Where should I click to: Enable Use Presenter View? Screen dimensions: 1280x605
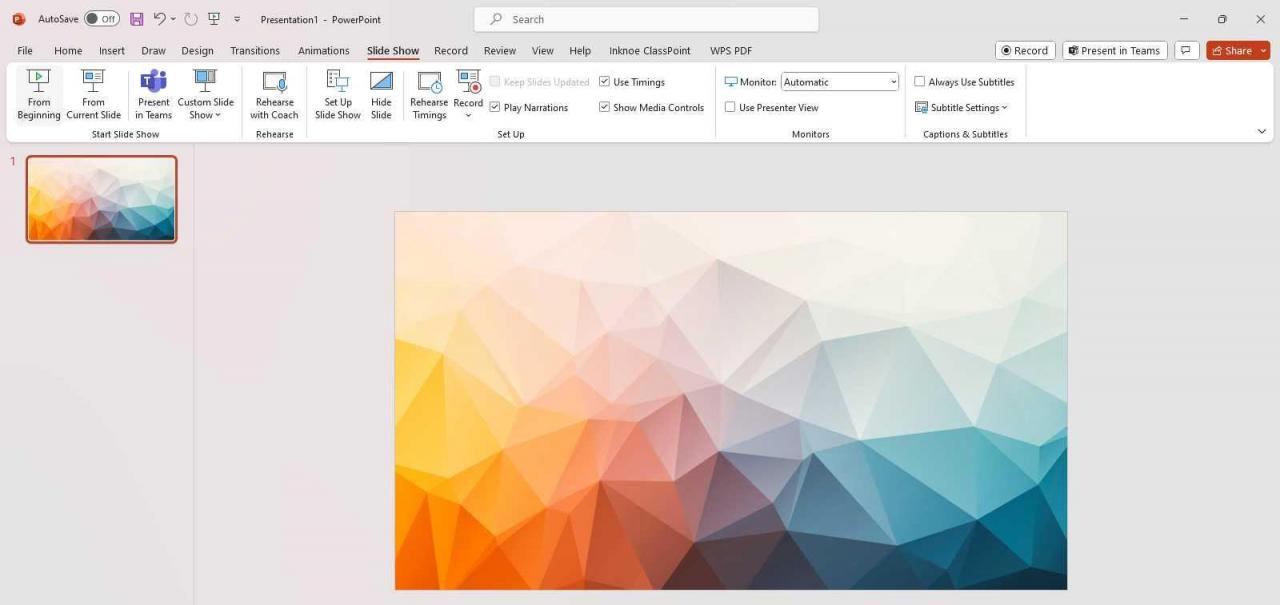(730, 107)
